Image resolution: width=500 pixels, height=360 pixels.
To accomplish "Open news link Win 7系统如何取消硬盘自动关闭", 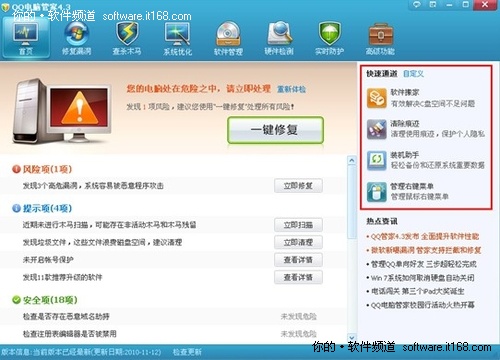I will 423,278.
